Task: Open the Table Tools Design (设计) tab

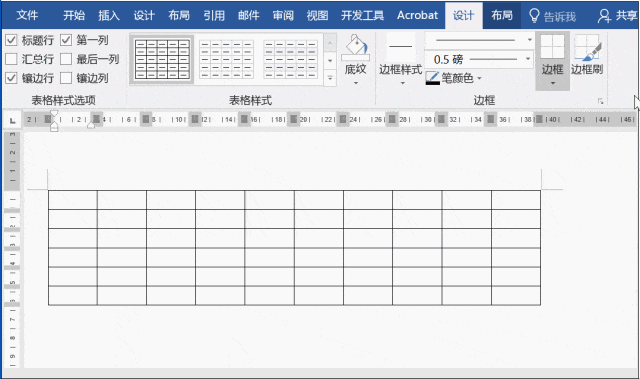Action: (x=464, y=16)
